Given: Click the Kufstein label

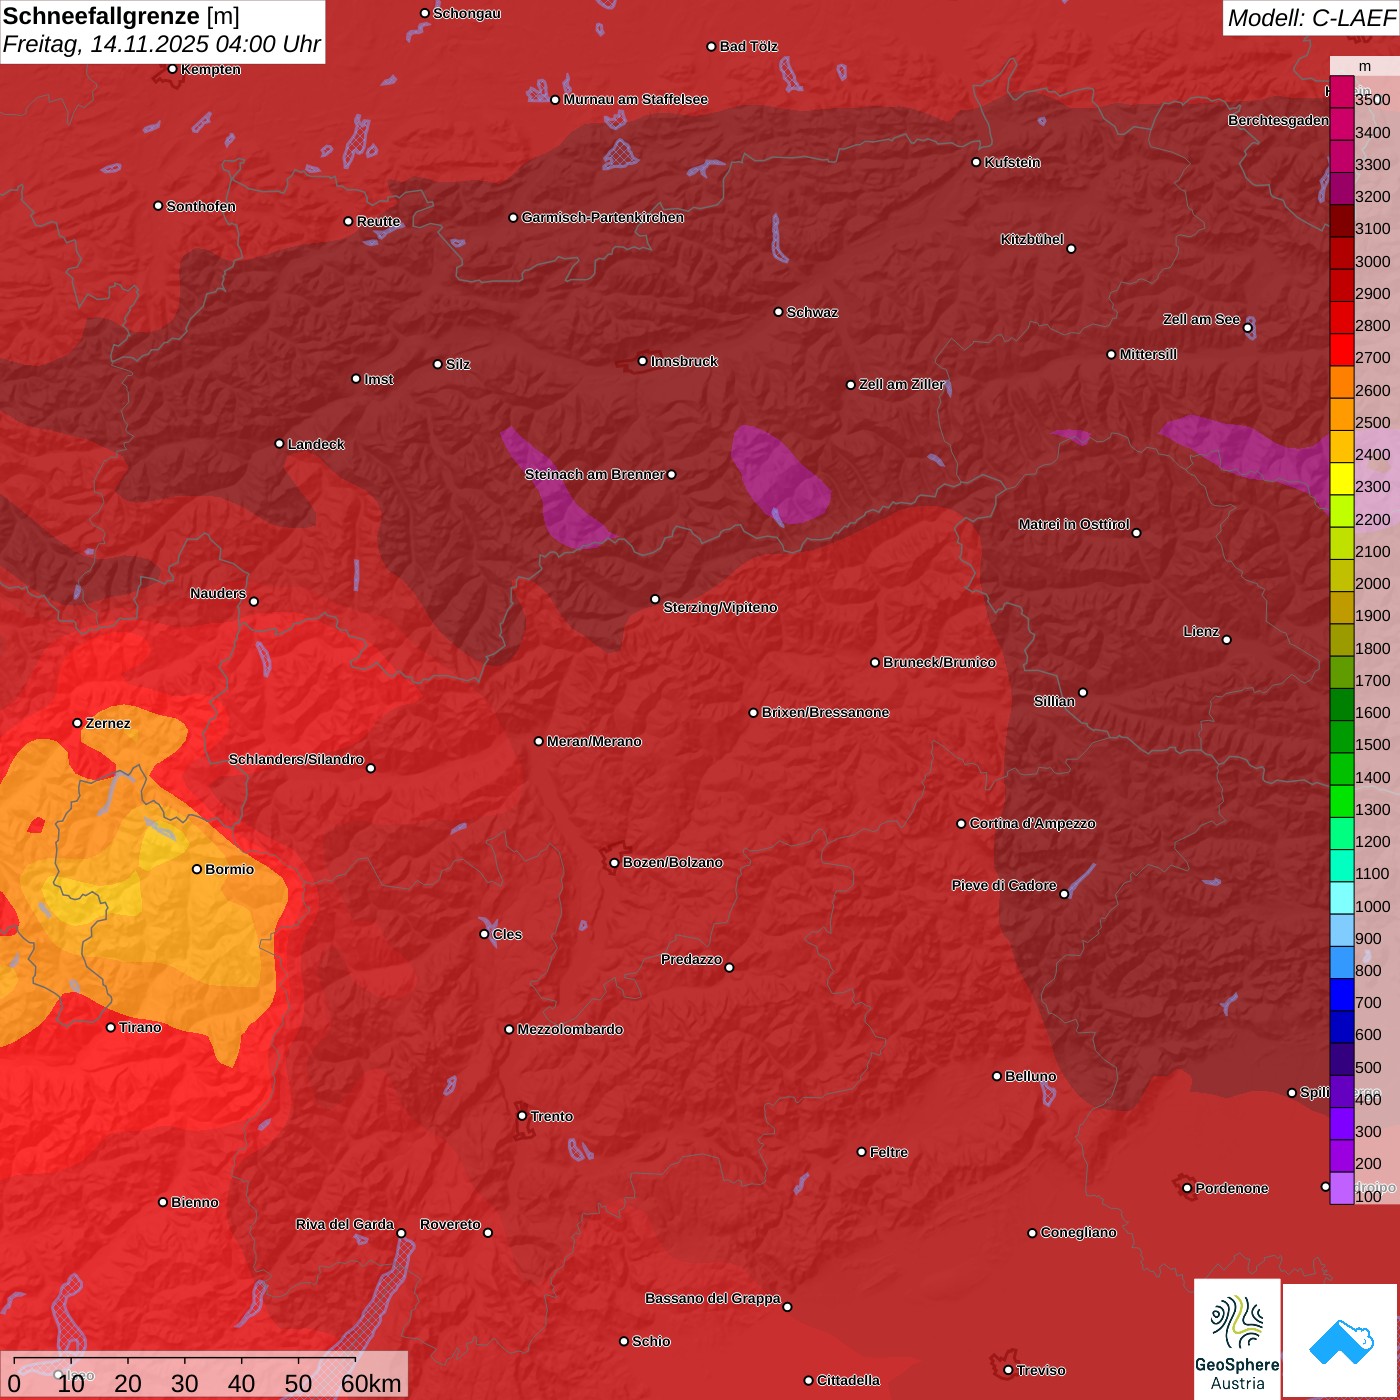Looking at the screenshot, I should click(x=1013, y=163).
